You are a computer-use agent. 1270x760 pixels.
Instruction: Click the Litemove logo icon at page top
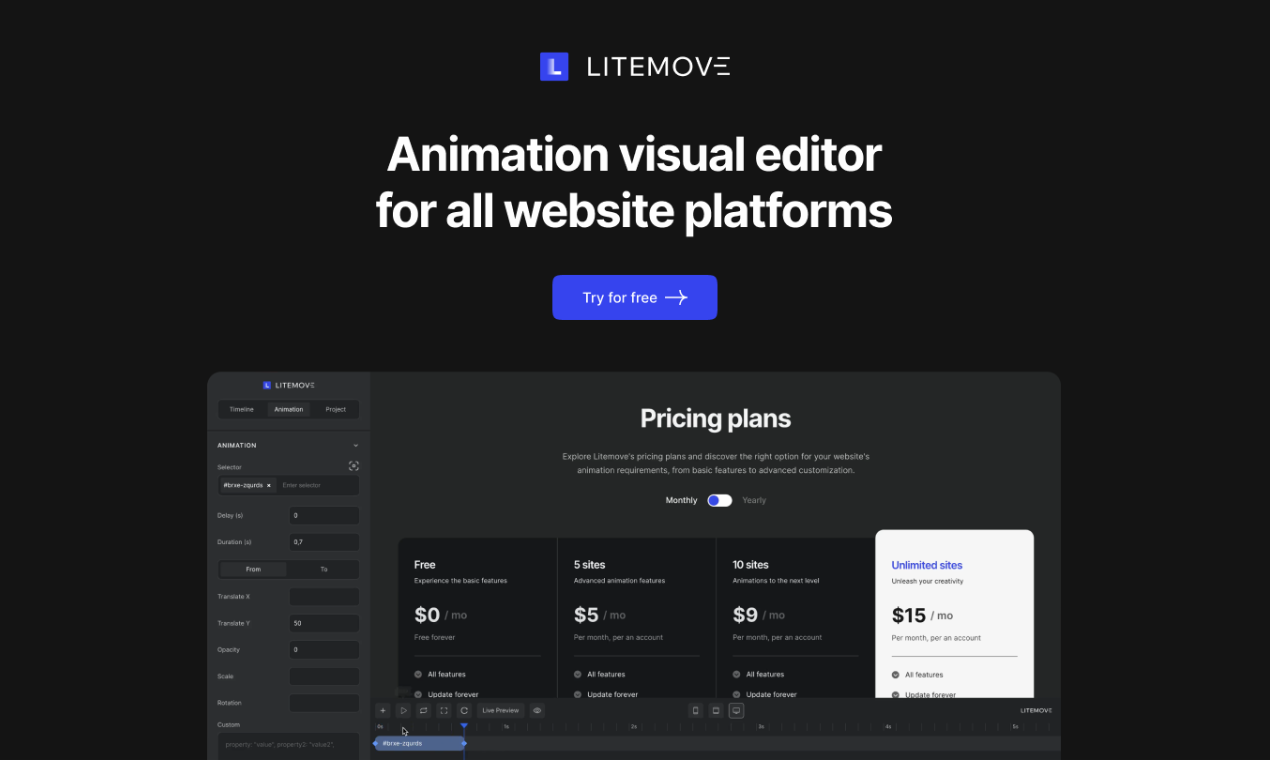[554, 67]
